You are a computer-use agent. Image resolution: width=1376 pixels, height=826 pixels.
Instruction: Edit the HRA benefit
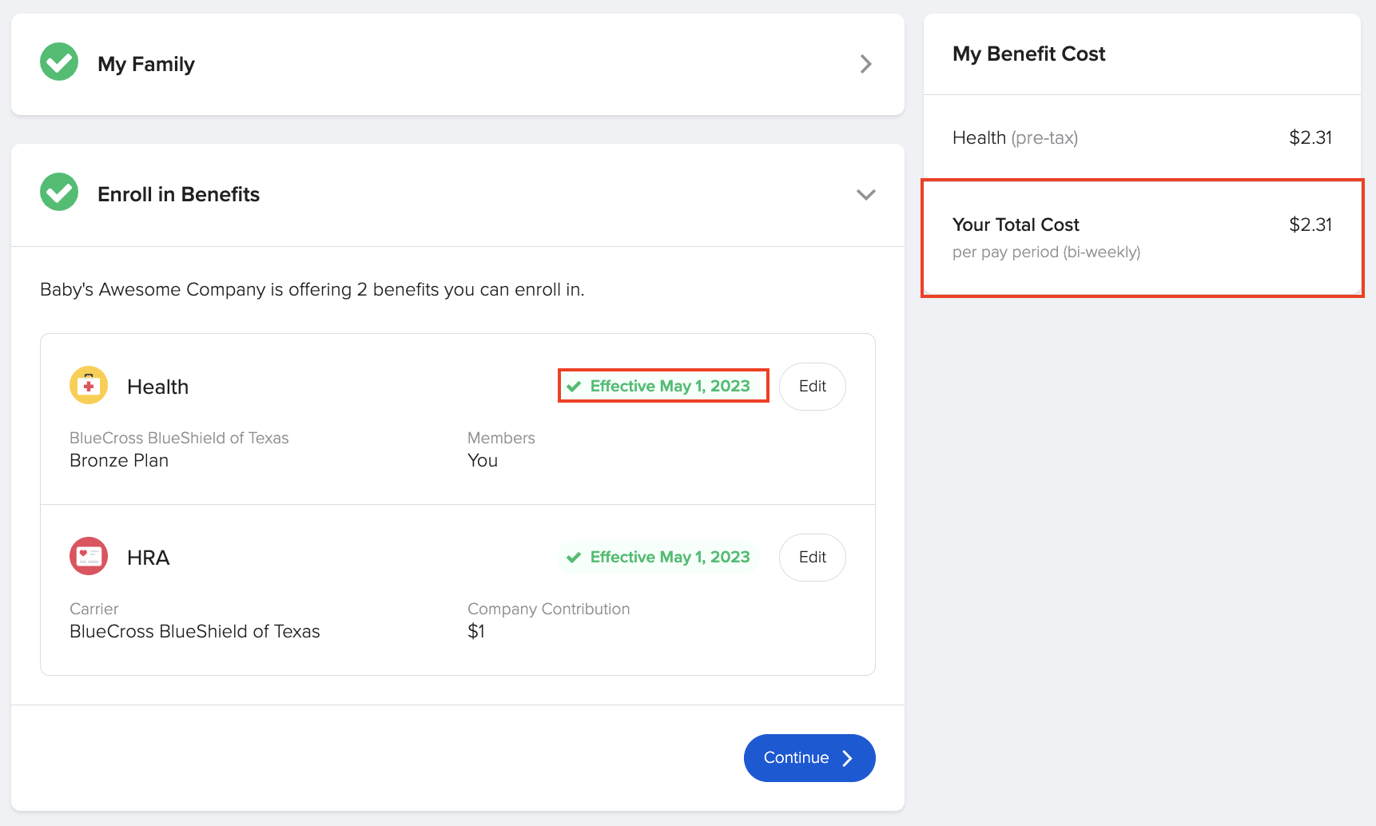click(x=812, y=557)
